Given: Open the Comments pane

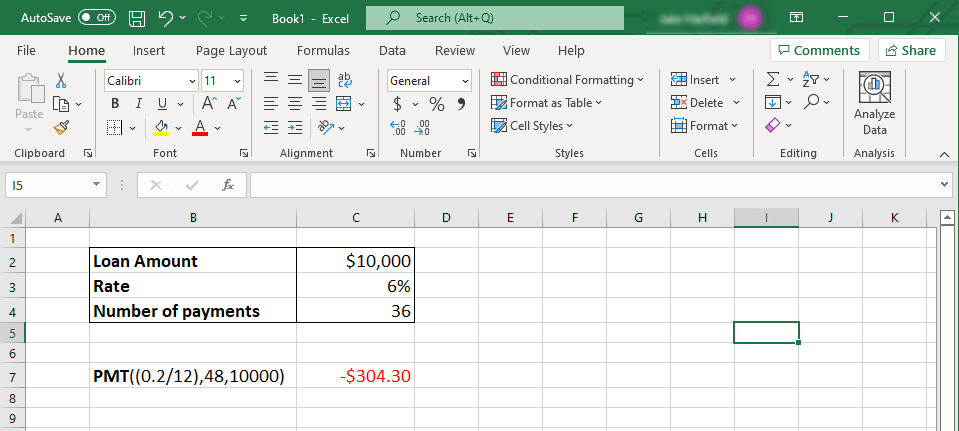Looking at the screenshot, I should [820, 50].
